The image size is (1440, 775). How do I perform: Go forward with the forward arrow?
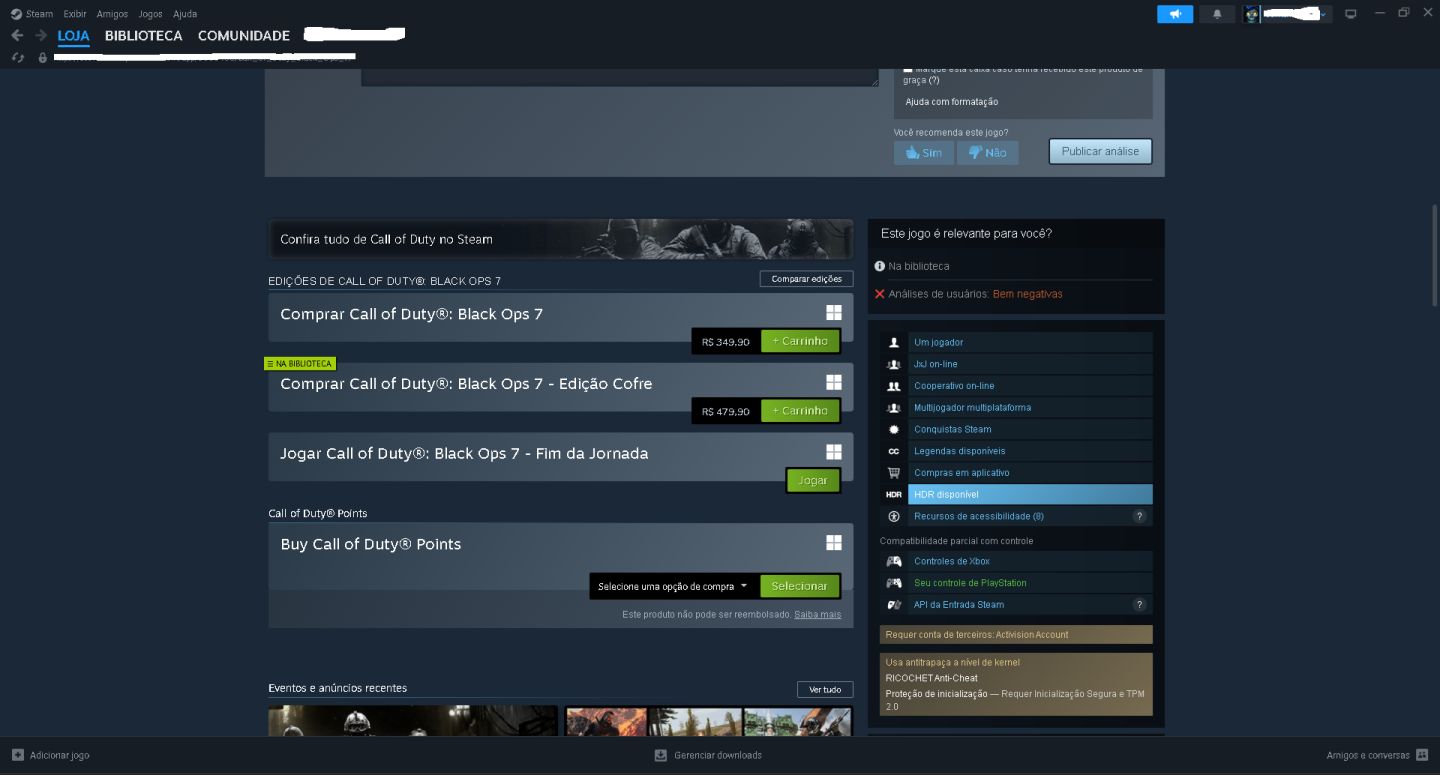pyautogui.click(x=41, y=35)
